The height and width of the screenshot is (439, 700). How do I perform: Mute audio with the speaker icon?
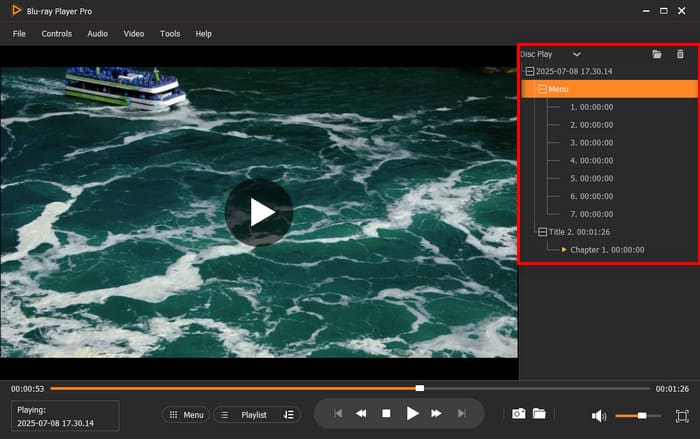point(599,416)
